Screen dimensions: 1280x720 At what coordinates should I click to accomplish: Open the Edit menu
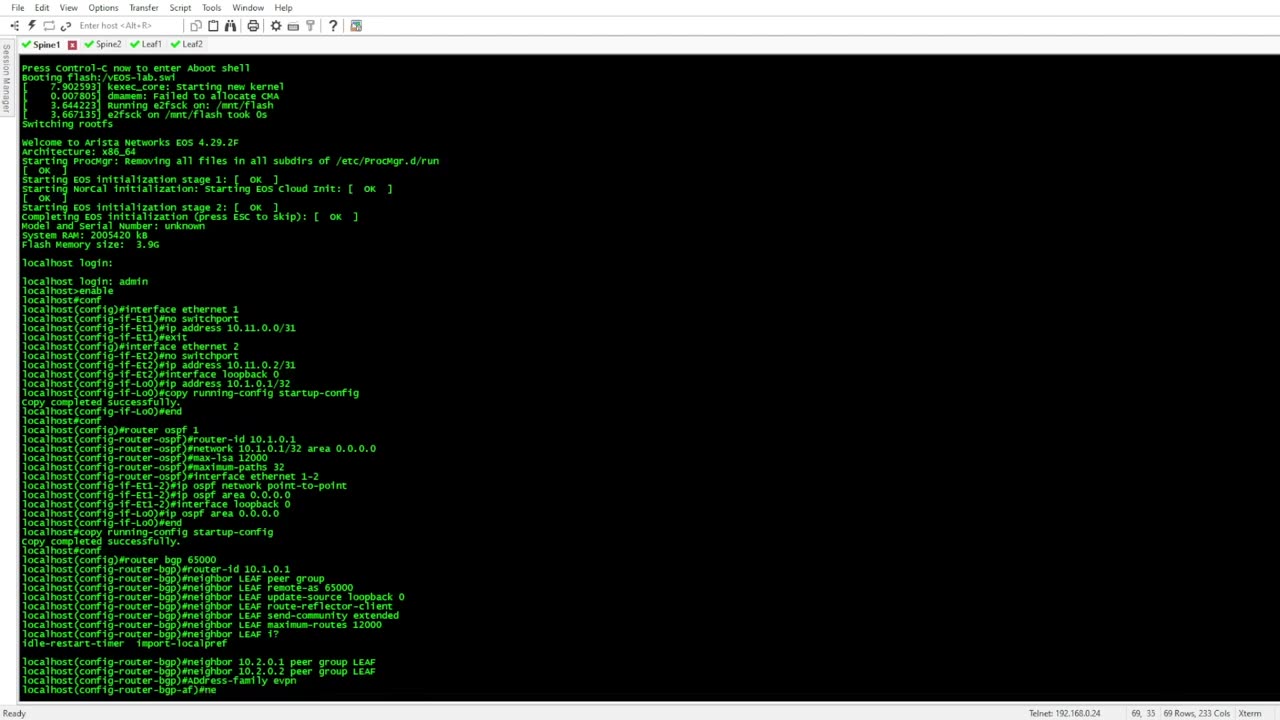[x=42, y=7]
